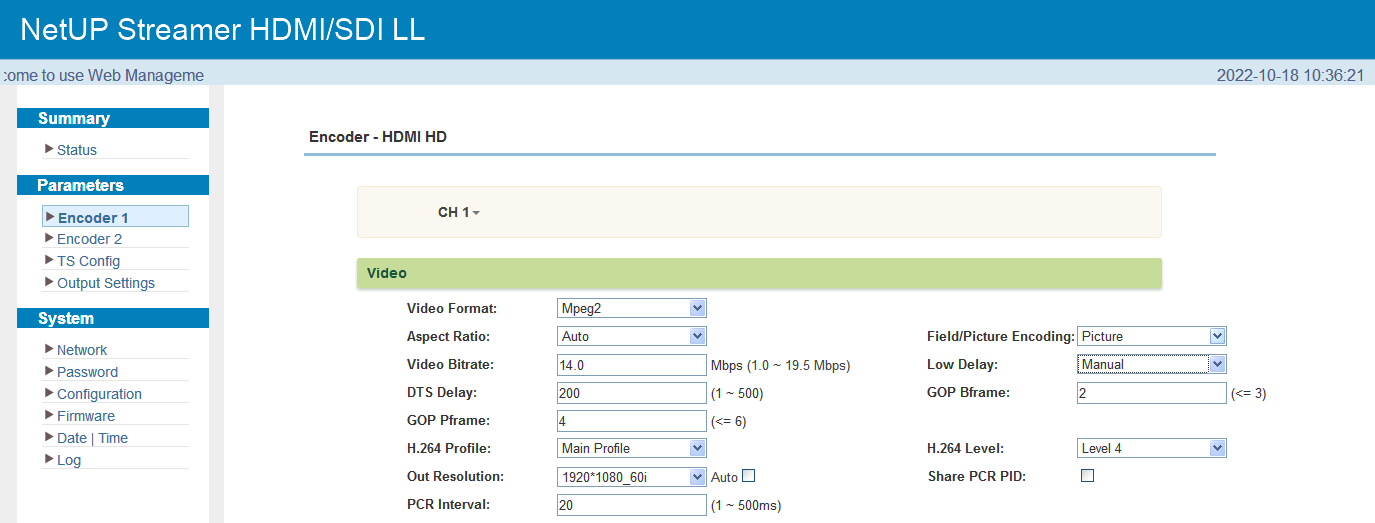Open Date | Time settings
1375x523 pixels.
coord(92,438)
